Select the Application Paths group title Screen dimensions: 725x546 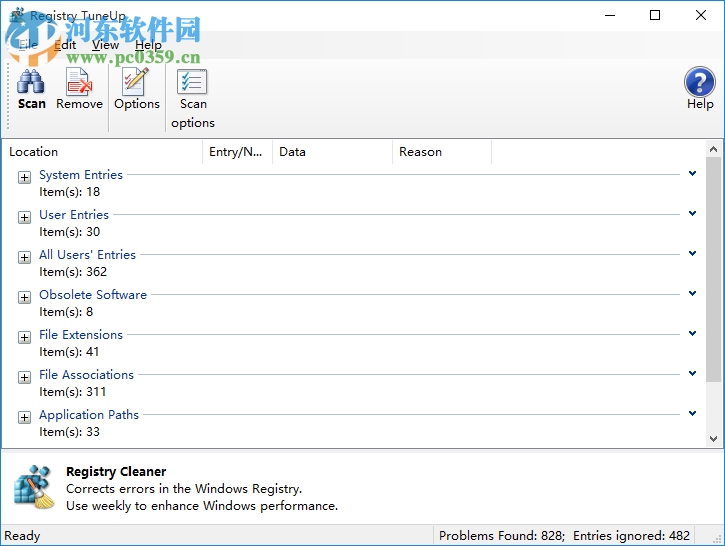tap(89, 415)
